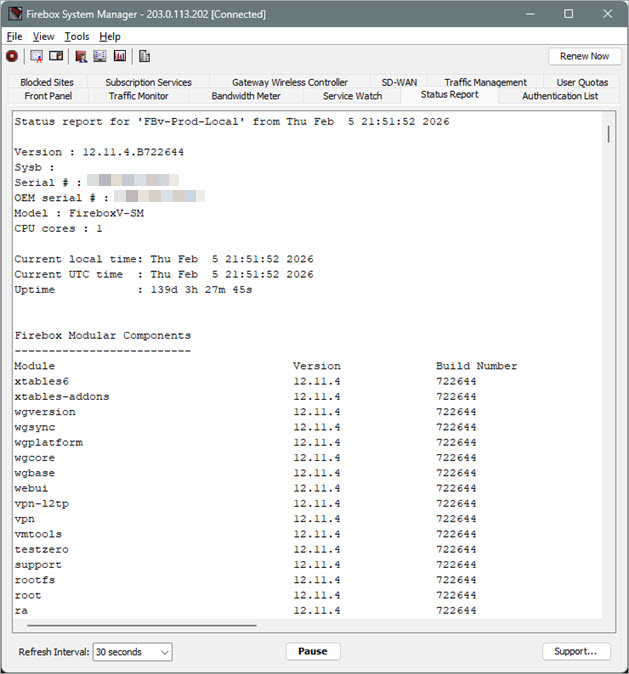
Task: Select the SD-WAN tab
Action: click(x=399, y=82)
